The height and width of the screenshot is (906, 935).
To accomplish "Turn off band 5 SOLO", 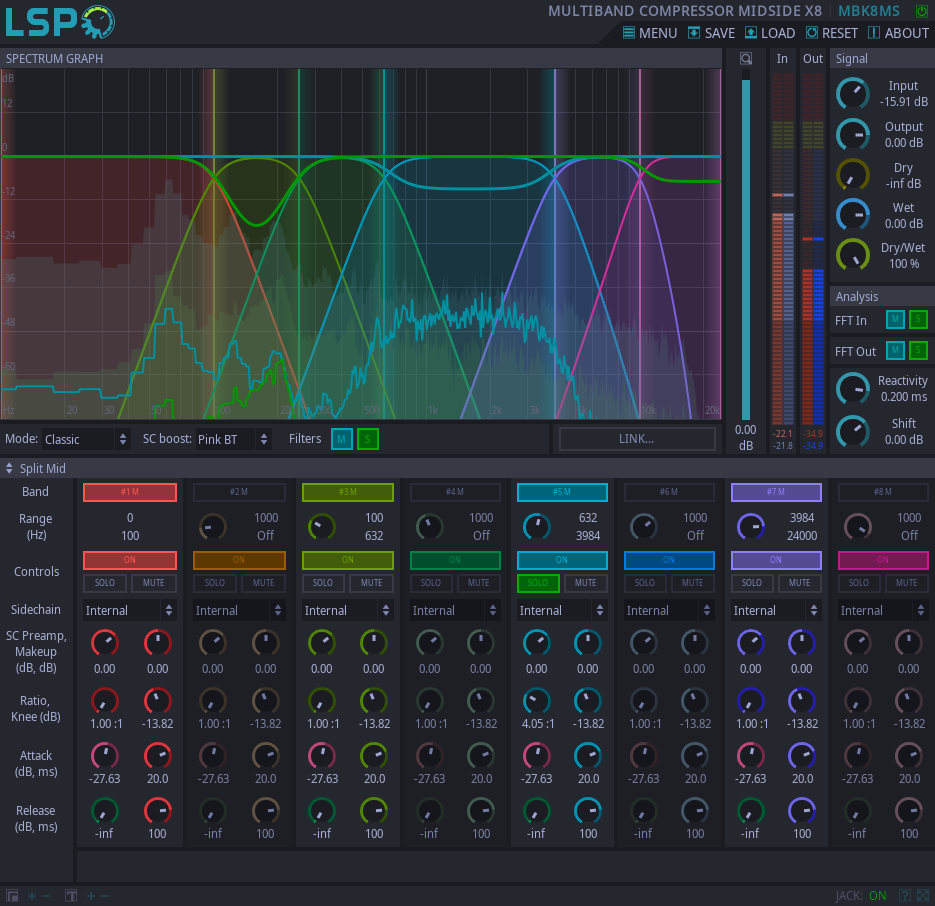I will coord(538,583).
